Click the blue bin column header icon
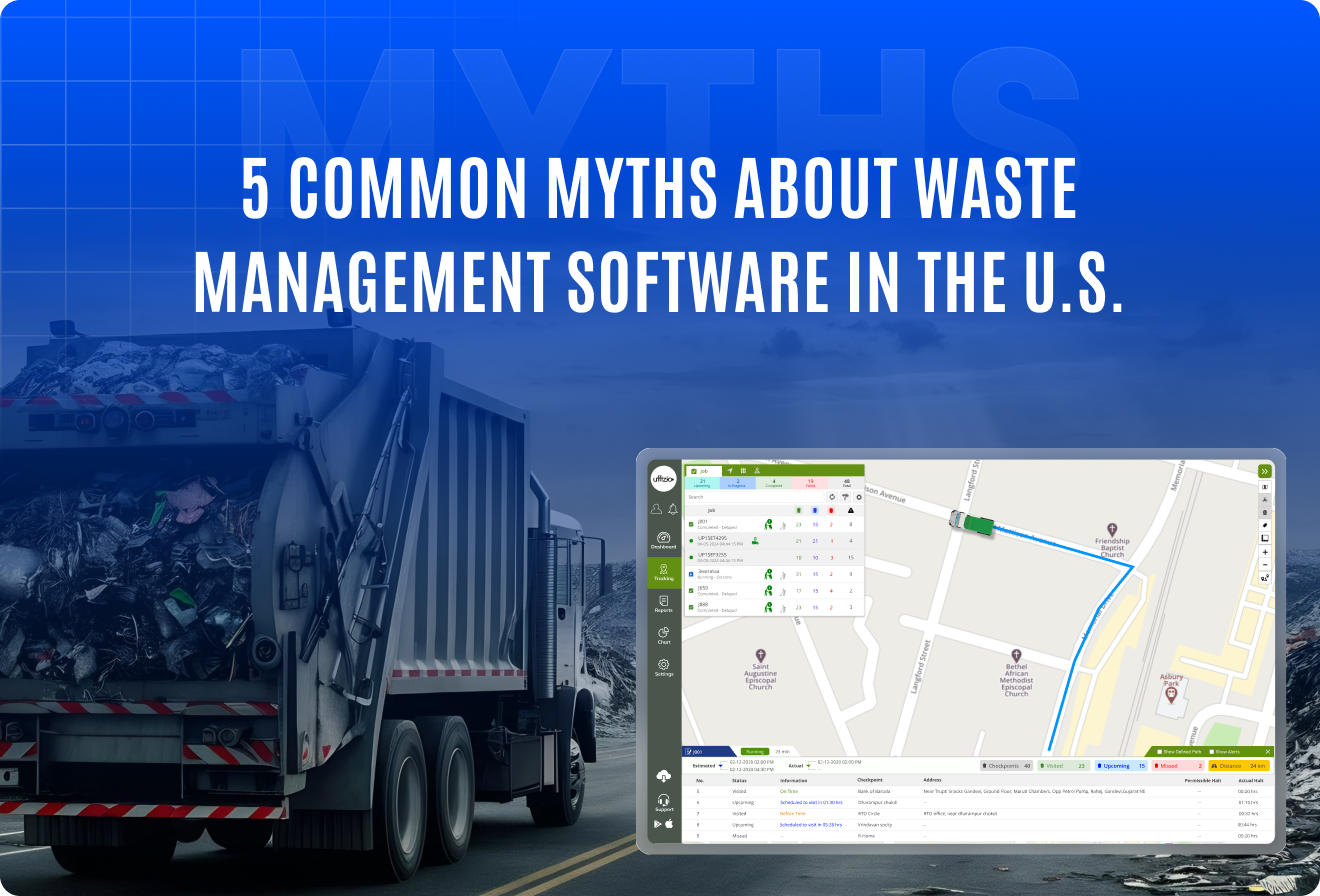 coord(815,510)
